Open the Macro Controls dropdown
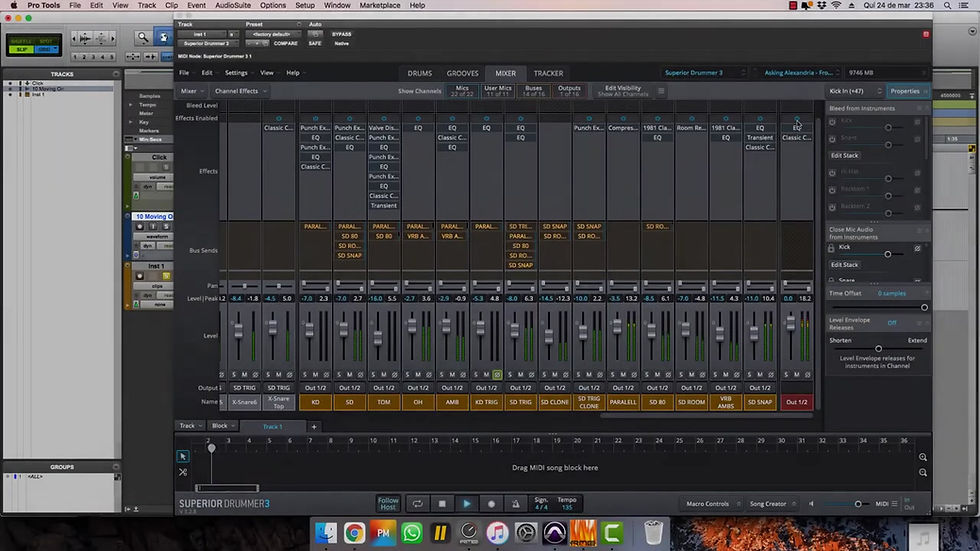 712,504
